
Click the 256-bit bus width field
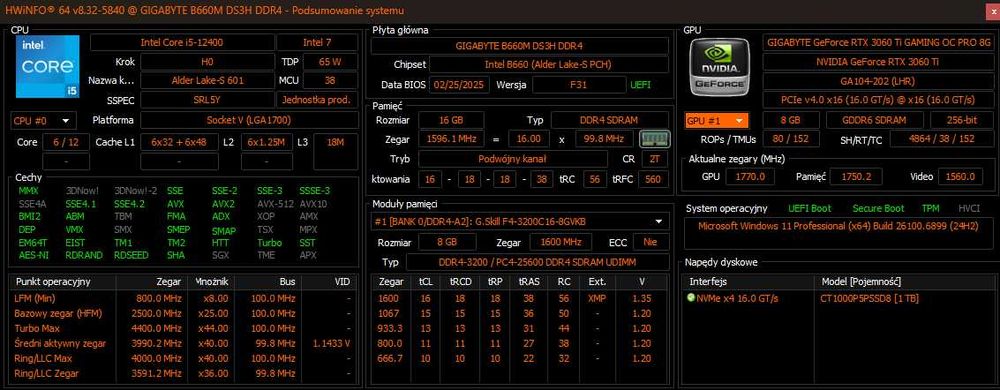tap(962, 120)
